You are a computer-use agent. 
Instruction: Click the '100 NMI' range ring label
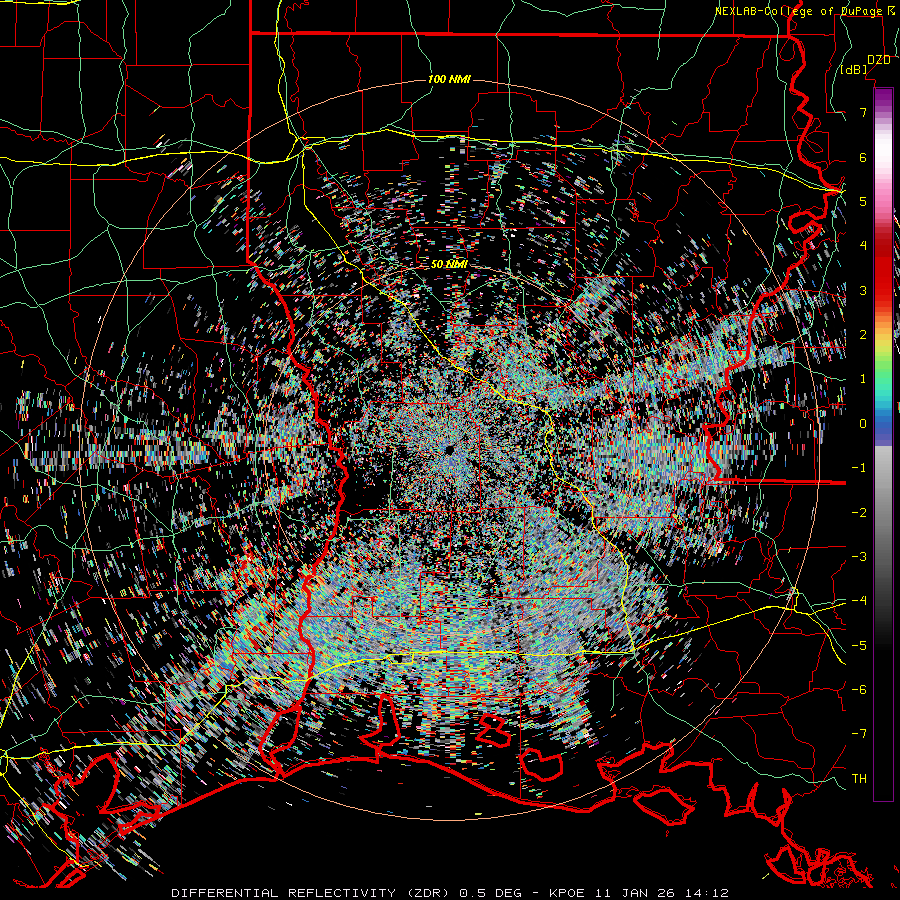pos(449,79)
